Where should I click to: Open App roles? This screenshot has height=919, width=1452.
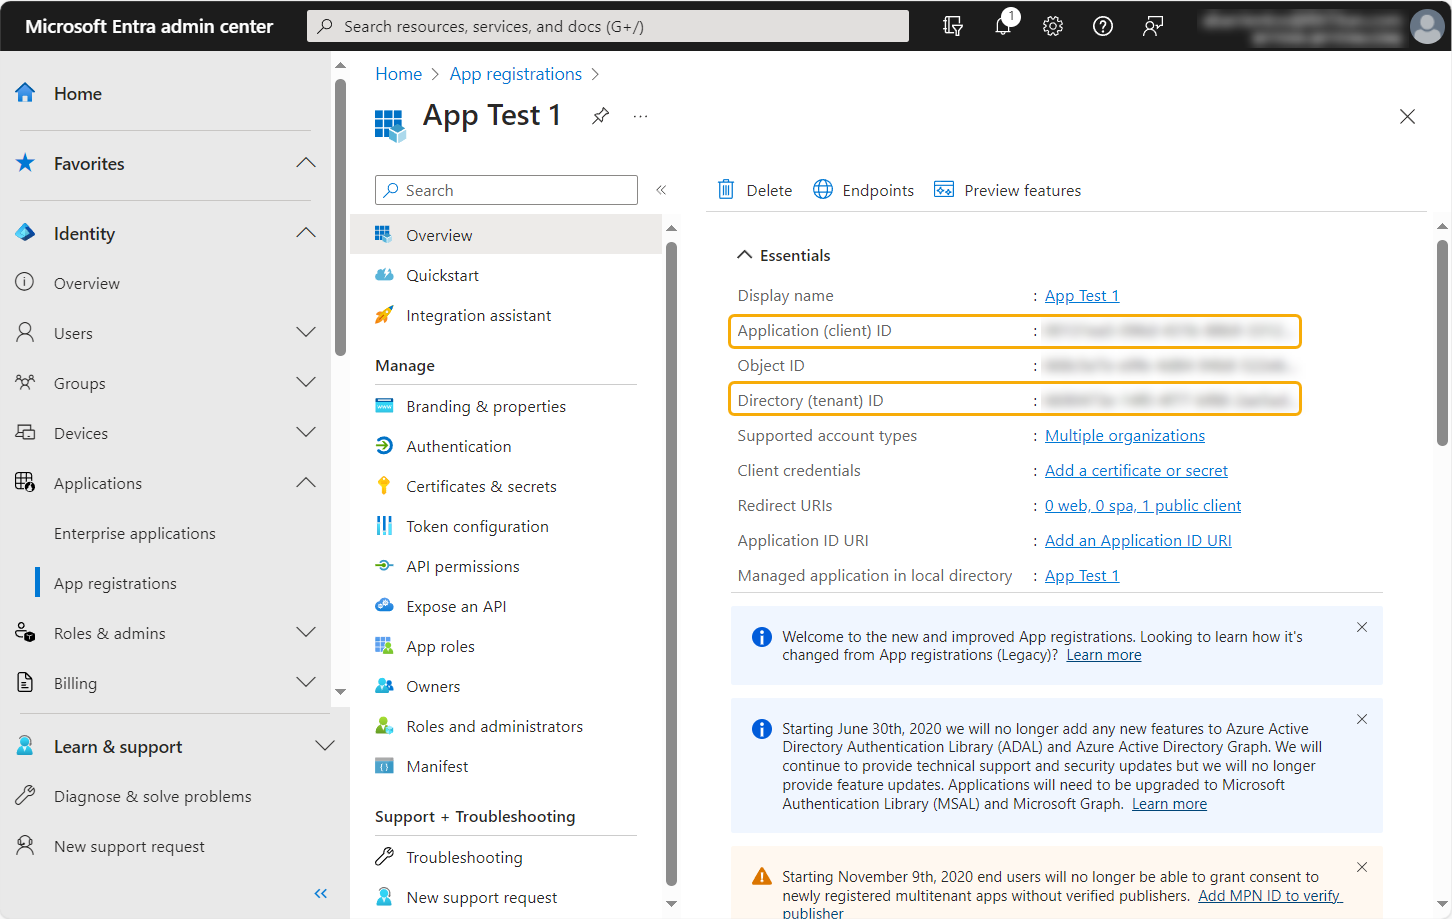442,645
